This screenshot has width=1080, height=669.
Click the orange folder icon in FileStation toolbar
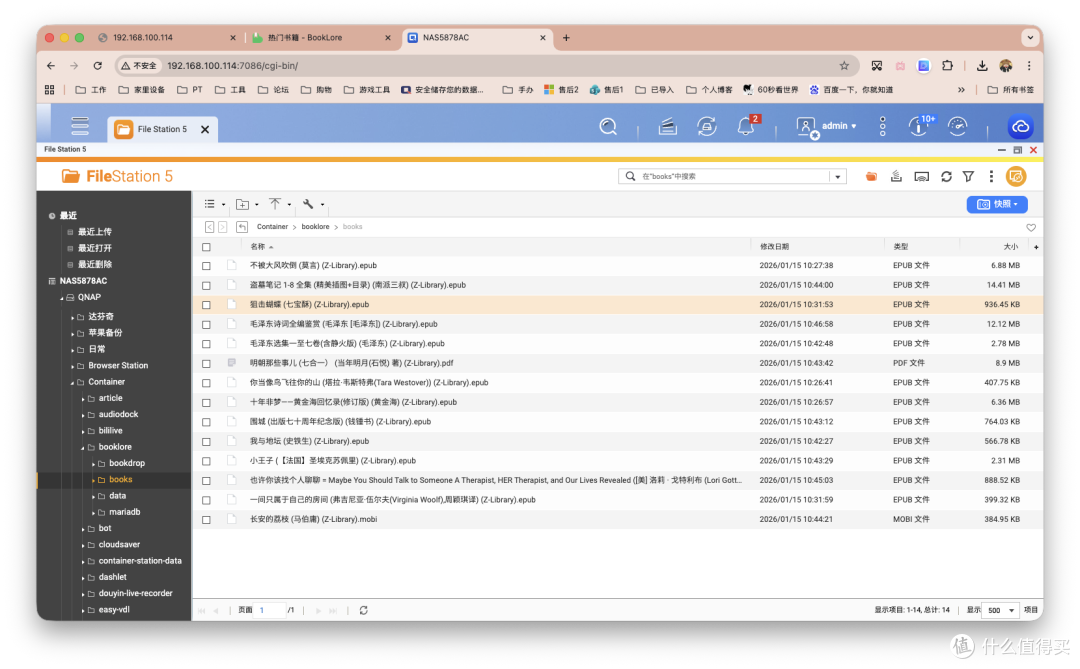point(871,176)
